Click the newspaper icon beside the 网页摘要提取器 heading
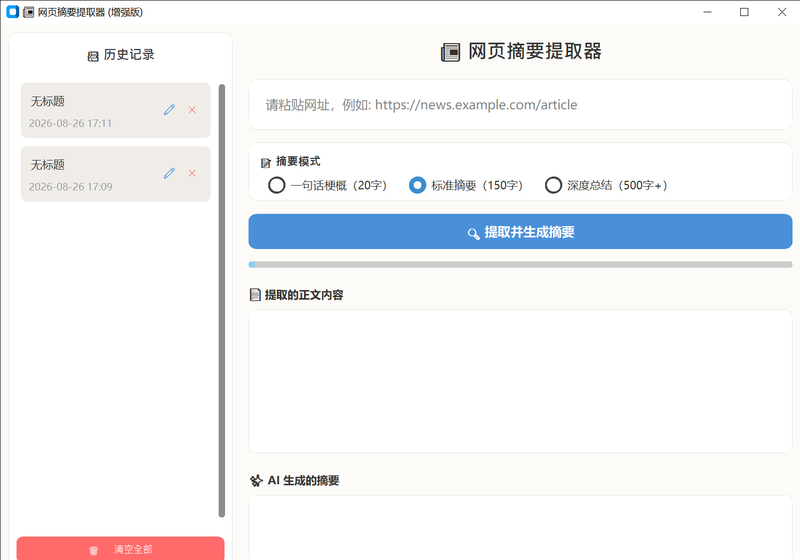 click(450, 53)
